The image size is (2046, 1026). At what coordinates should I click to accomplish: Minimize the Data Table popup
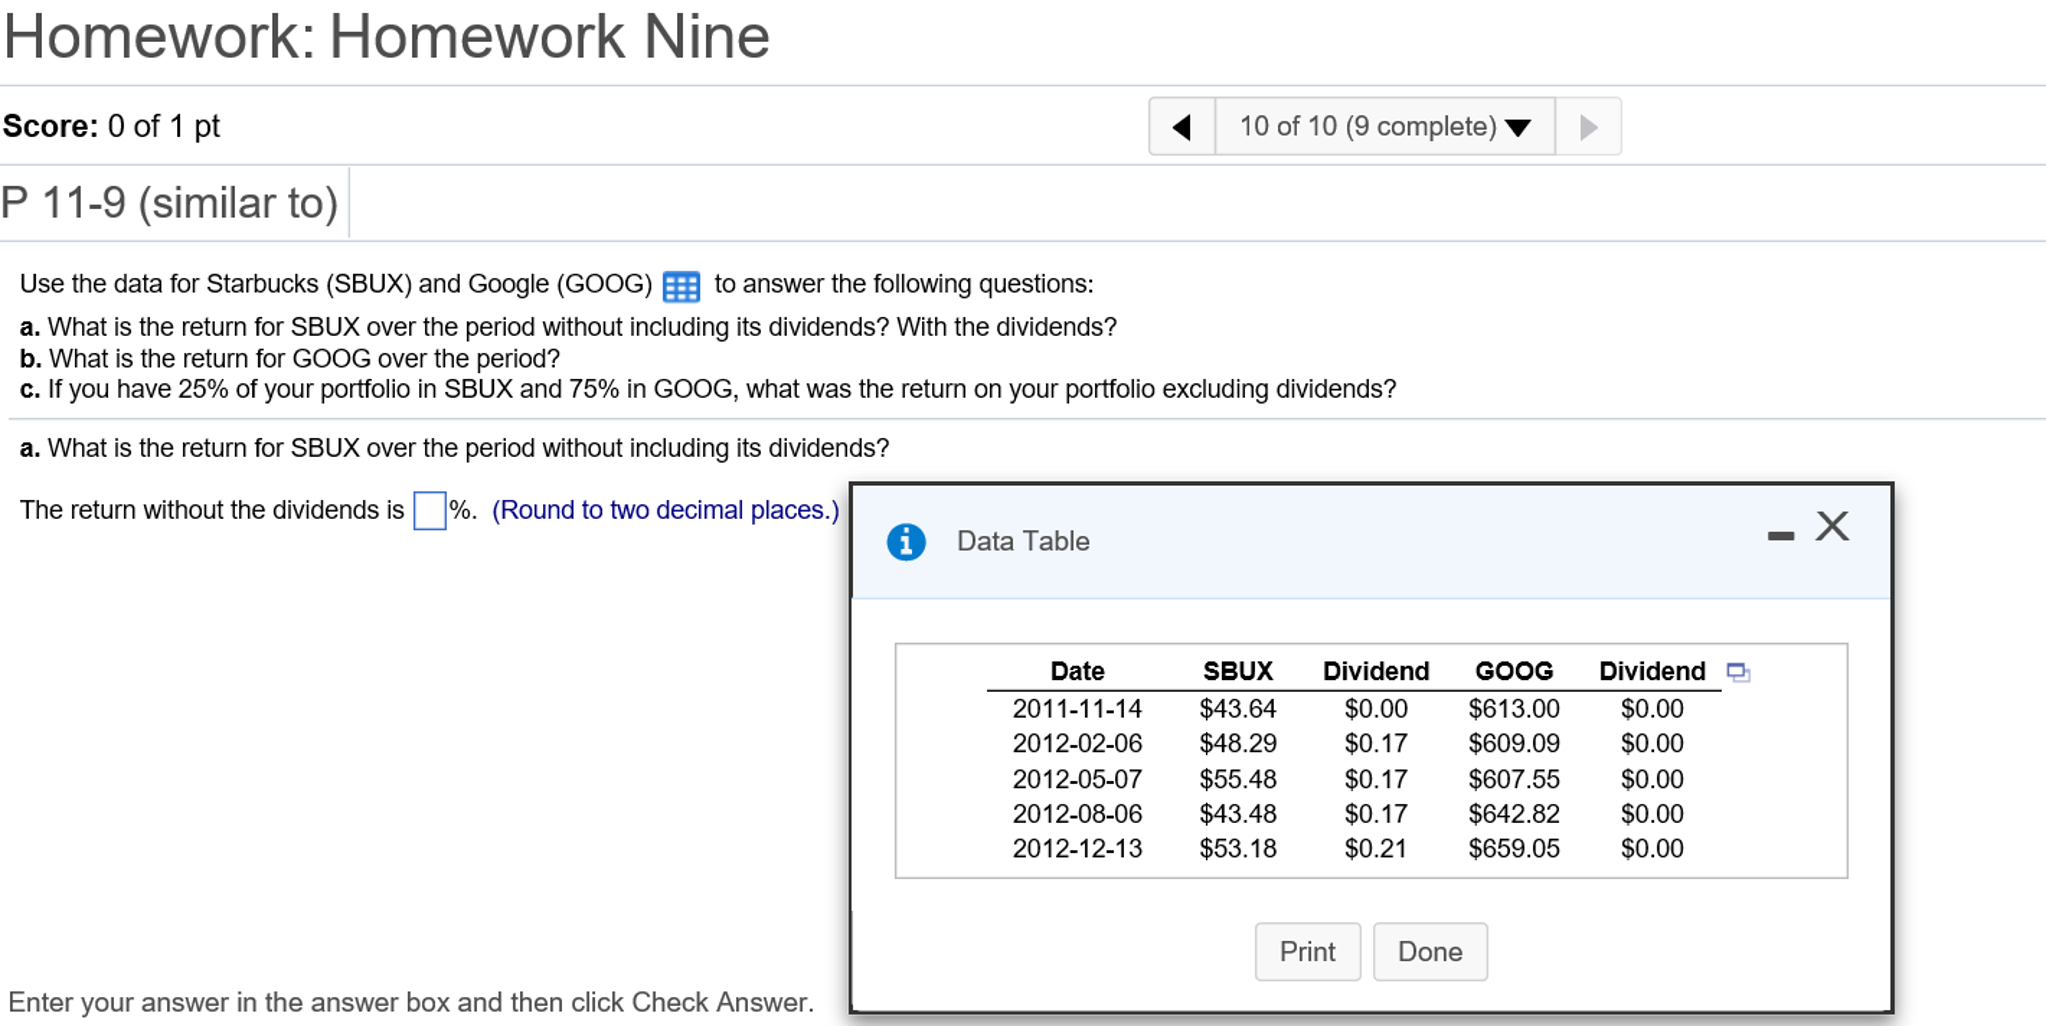click(1780, 536)
